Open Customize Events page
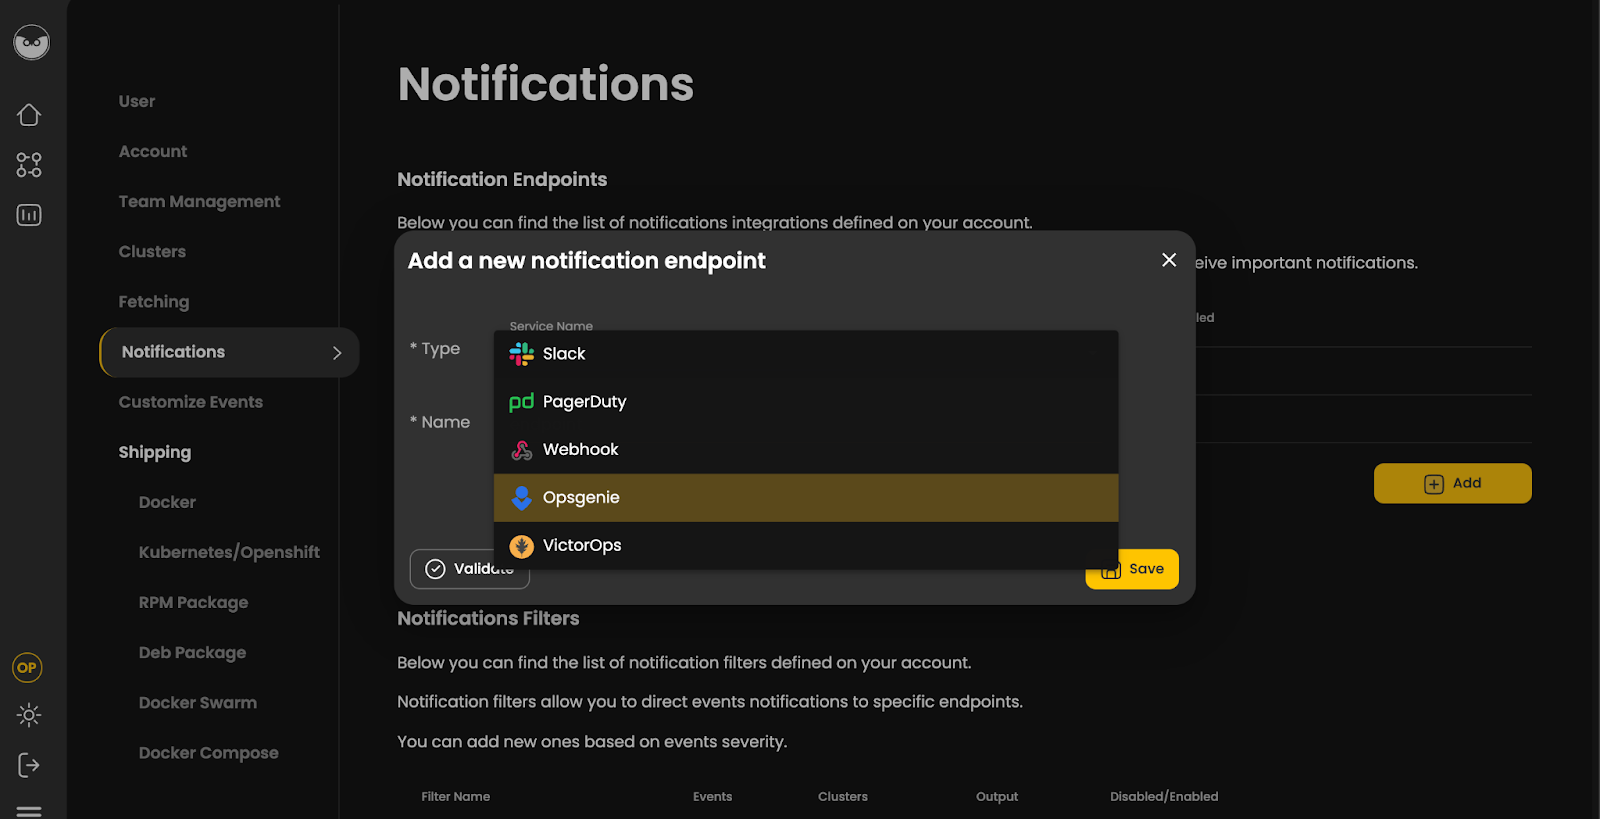1600x819 pixels. click(x=191, y=402)
